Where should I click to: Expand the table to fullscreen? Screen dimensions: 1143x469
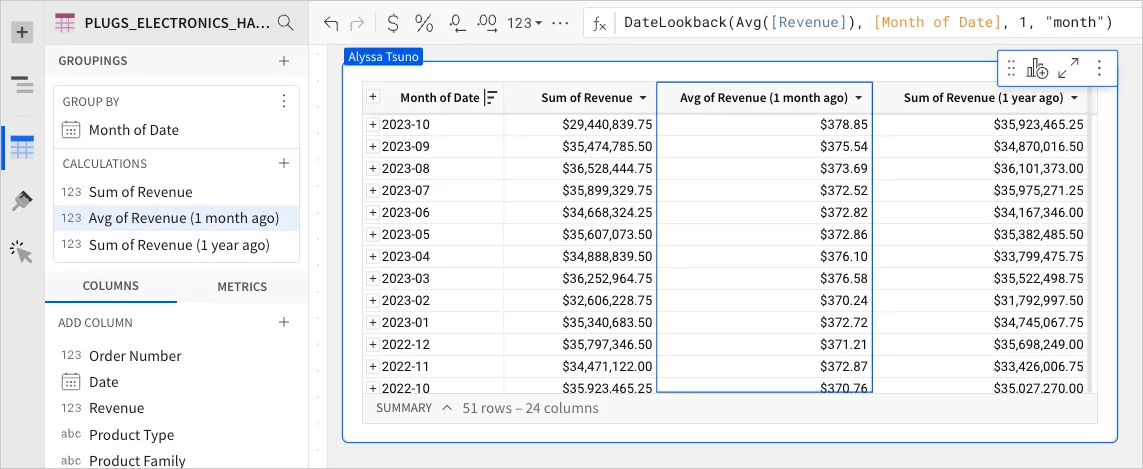(x=1069, y=69)
